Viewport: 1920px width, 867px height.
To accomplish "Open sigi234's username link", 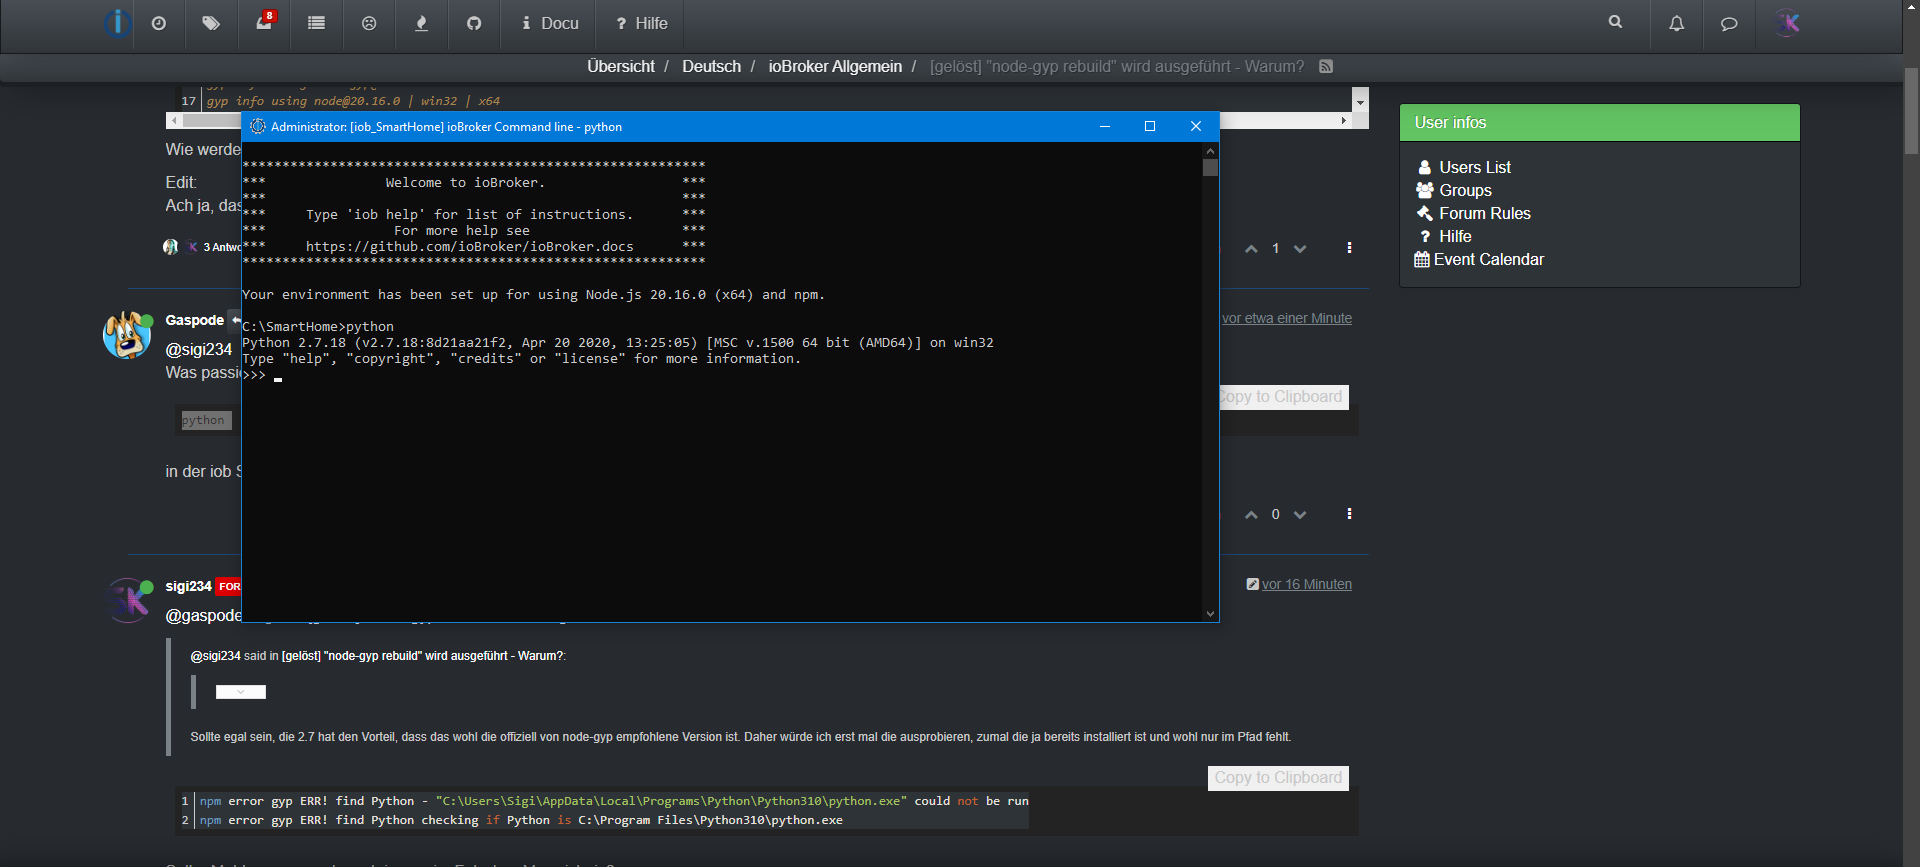I will click(x=188, y=586).
